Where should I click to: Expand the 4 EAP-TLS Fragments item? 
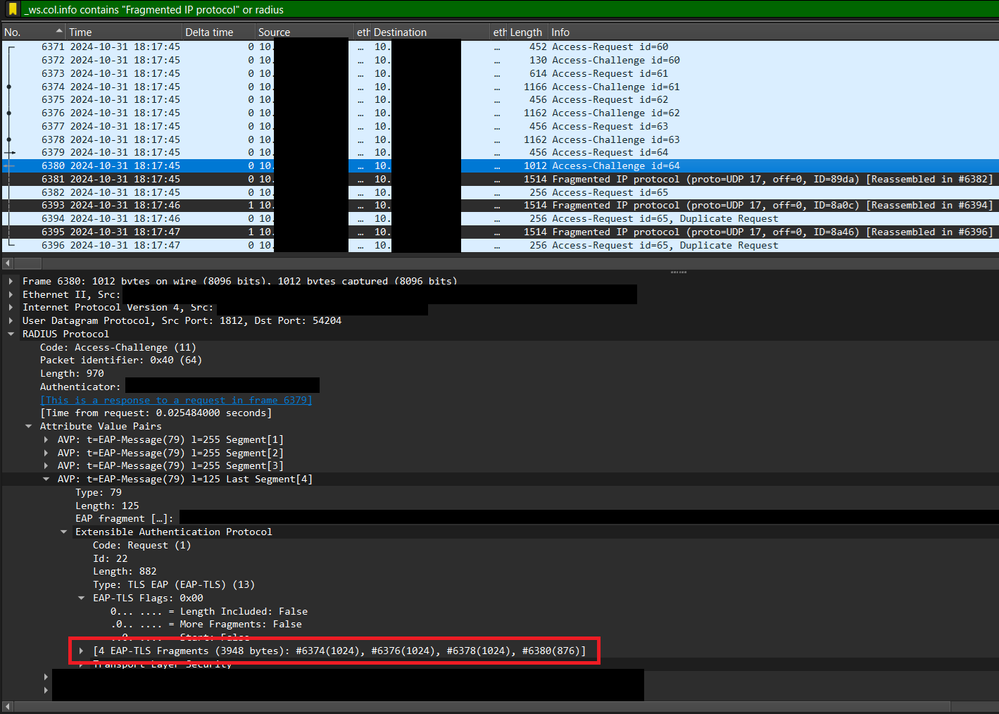point(82,652)
